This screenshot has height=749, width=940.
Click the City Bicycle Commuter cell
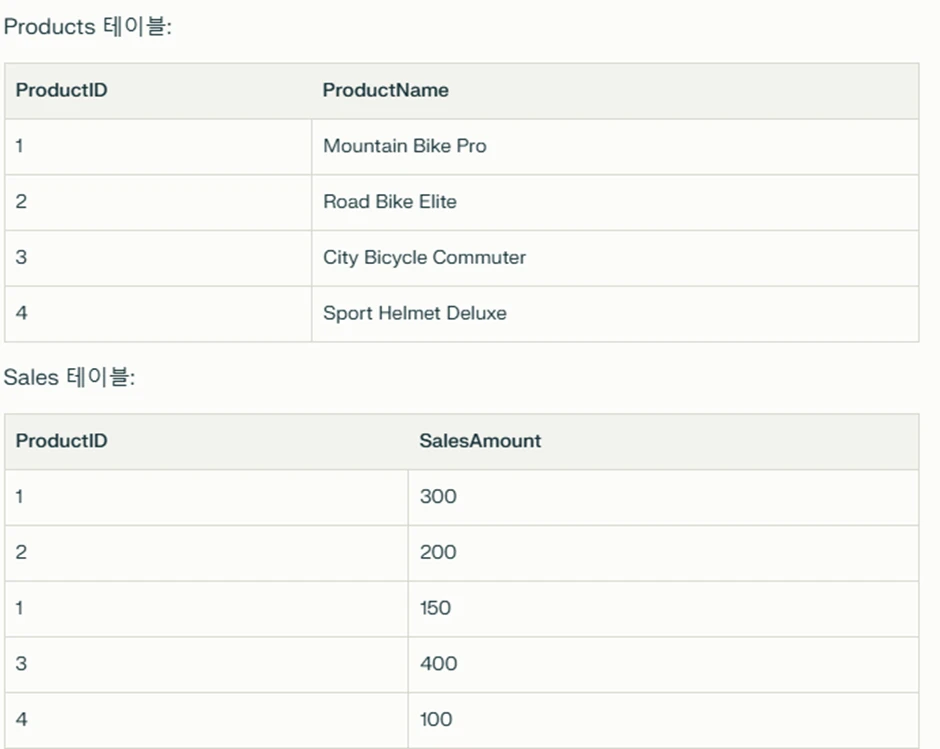[x=615, y=258]
